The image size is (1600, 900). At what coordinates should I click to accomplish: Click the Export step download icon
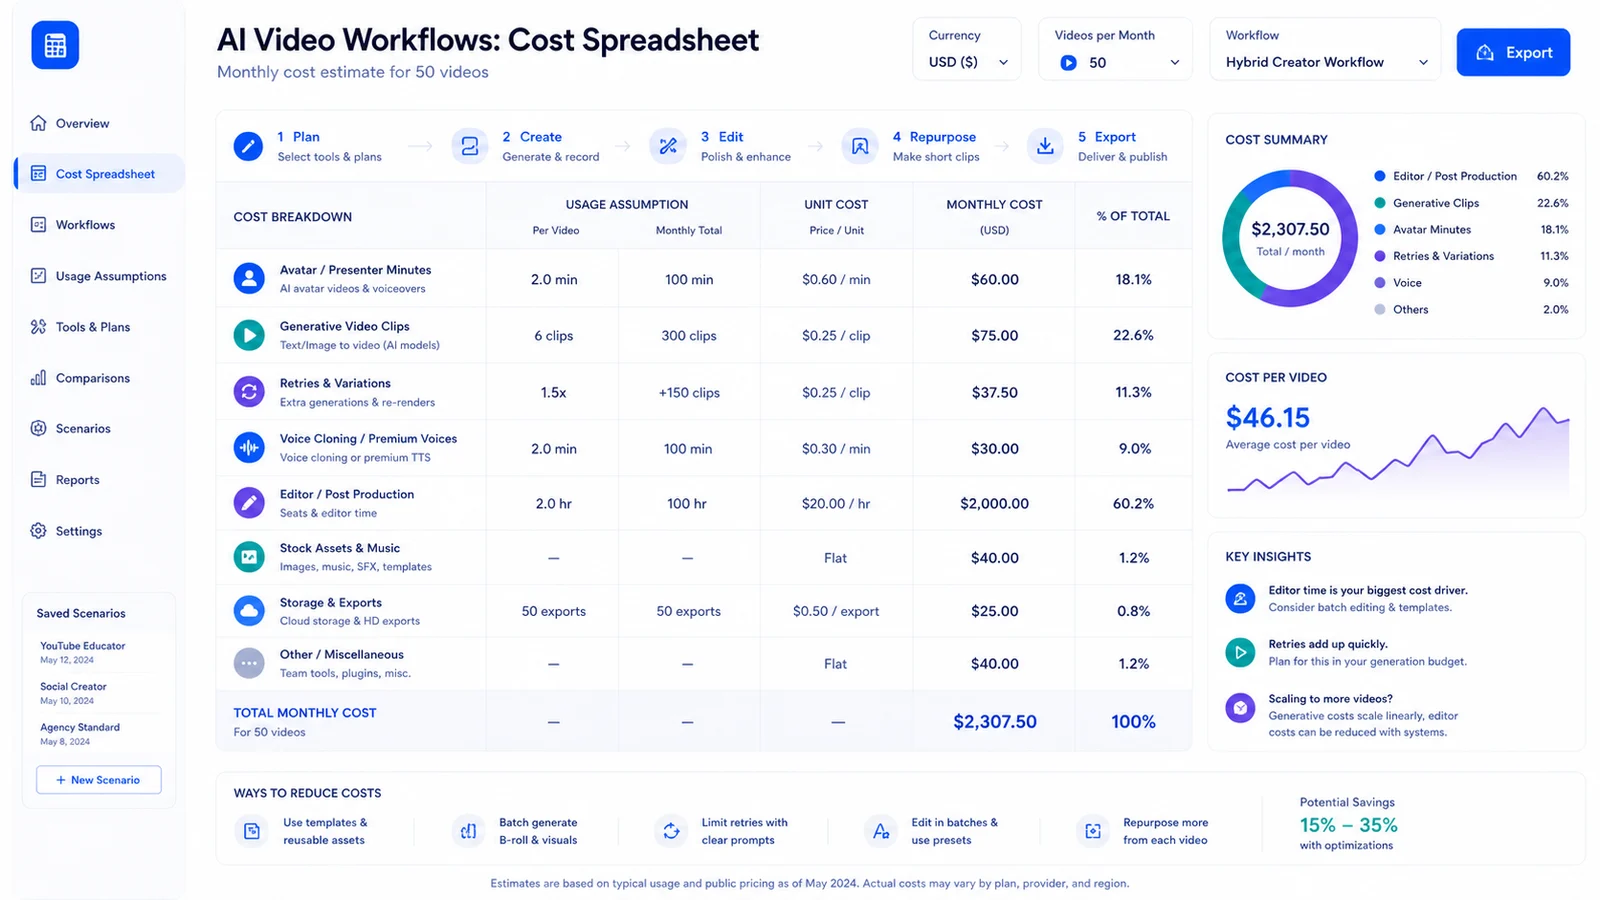[x=1045, y=146]
